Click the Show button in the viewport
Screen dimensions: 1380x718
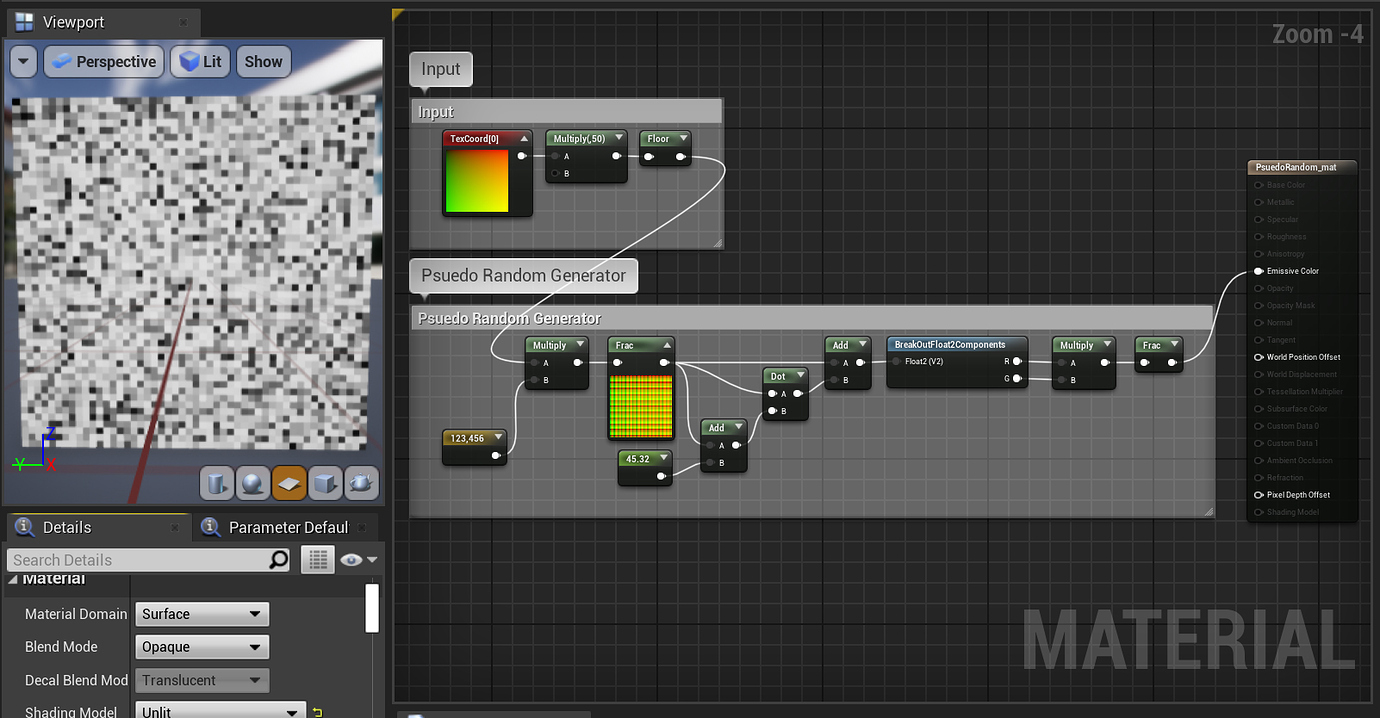tap(263, 61)
